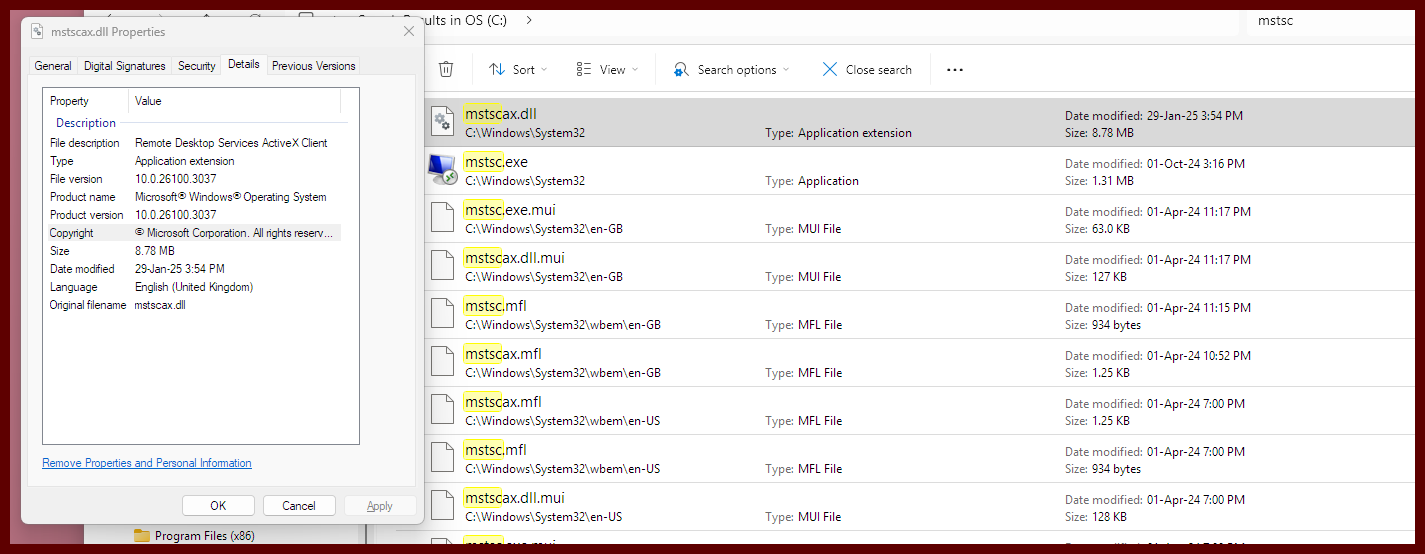Click the Program Files (x86) folder icon
This screenshot has height=554, width=1425.
click(x=142, y=536)
